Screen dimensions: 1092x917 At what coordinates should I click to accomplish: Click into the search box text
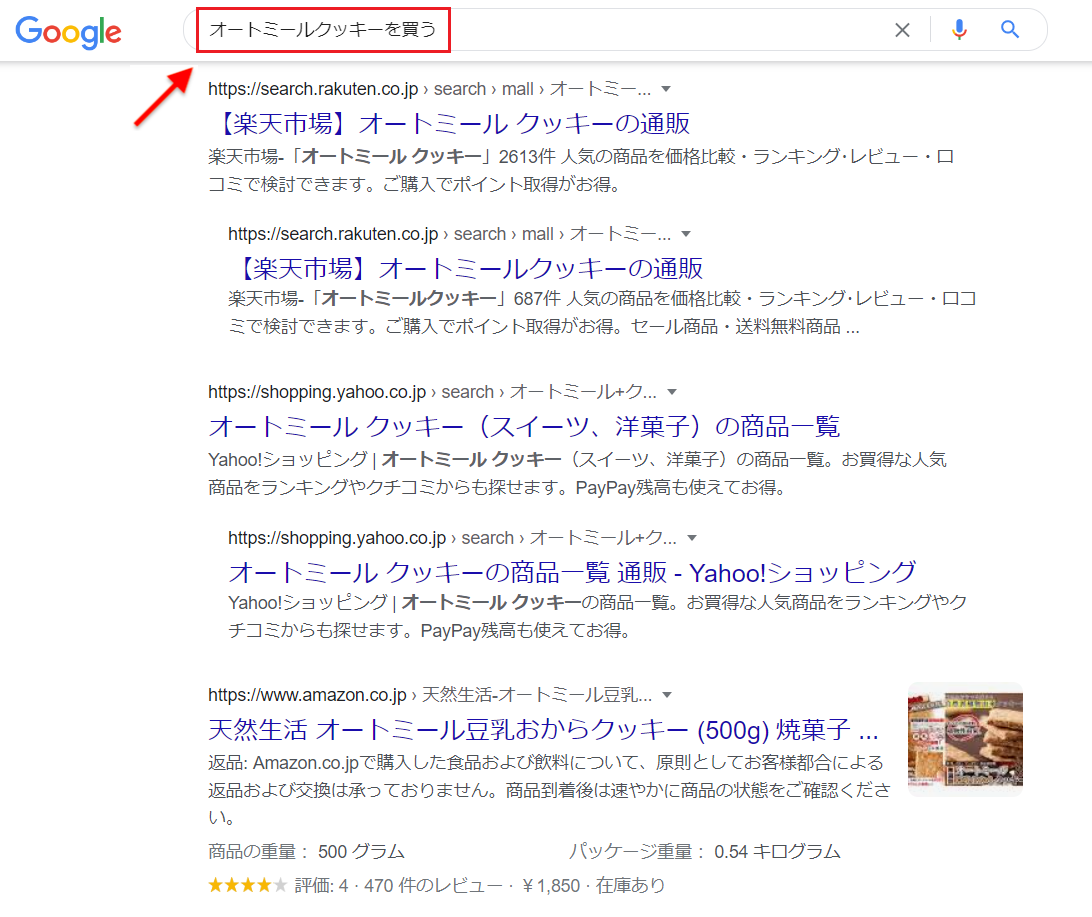(x=323, y=29)
